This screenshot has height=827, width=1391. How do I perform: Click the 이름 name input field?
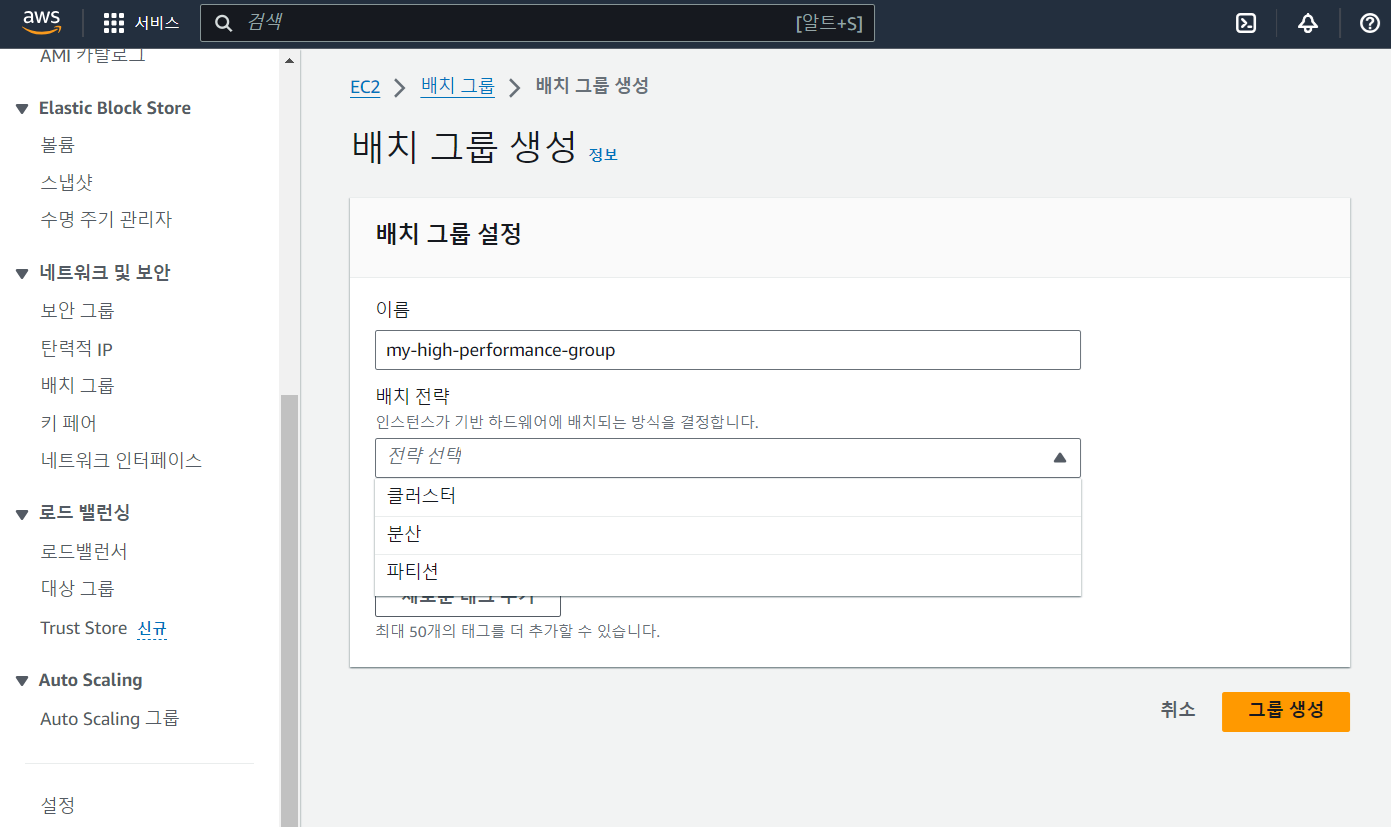click(x=727, y=350)
